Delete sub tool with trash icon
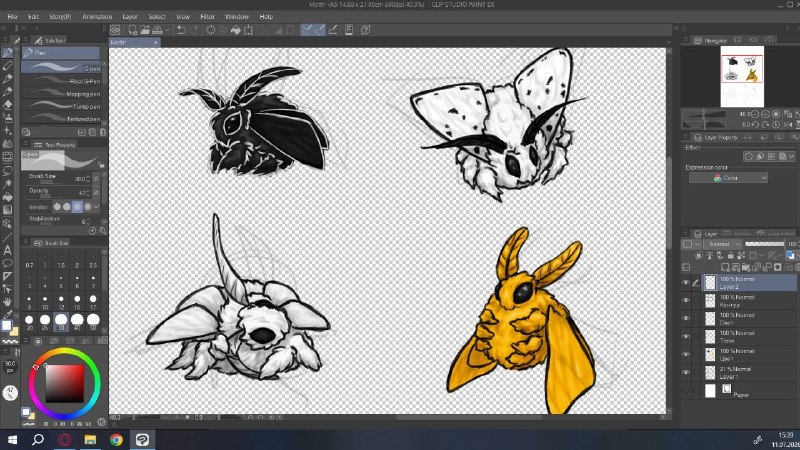This screenshot has height=450, width=800. pos(103,132)
